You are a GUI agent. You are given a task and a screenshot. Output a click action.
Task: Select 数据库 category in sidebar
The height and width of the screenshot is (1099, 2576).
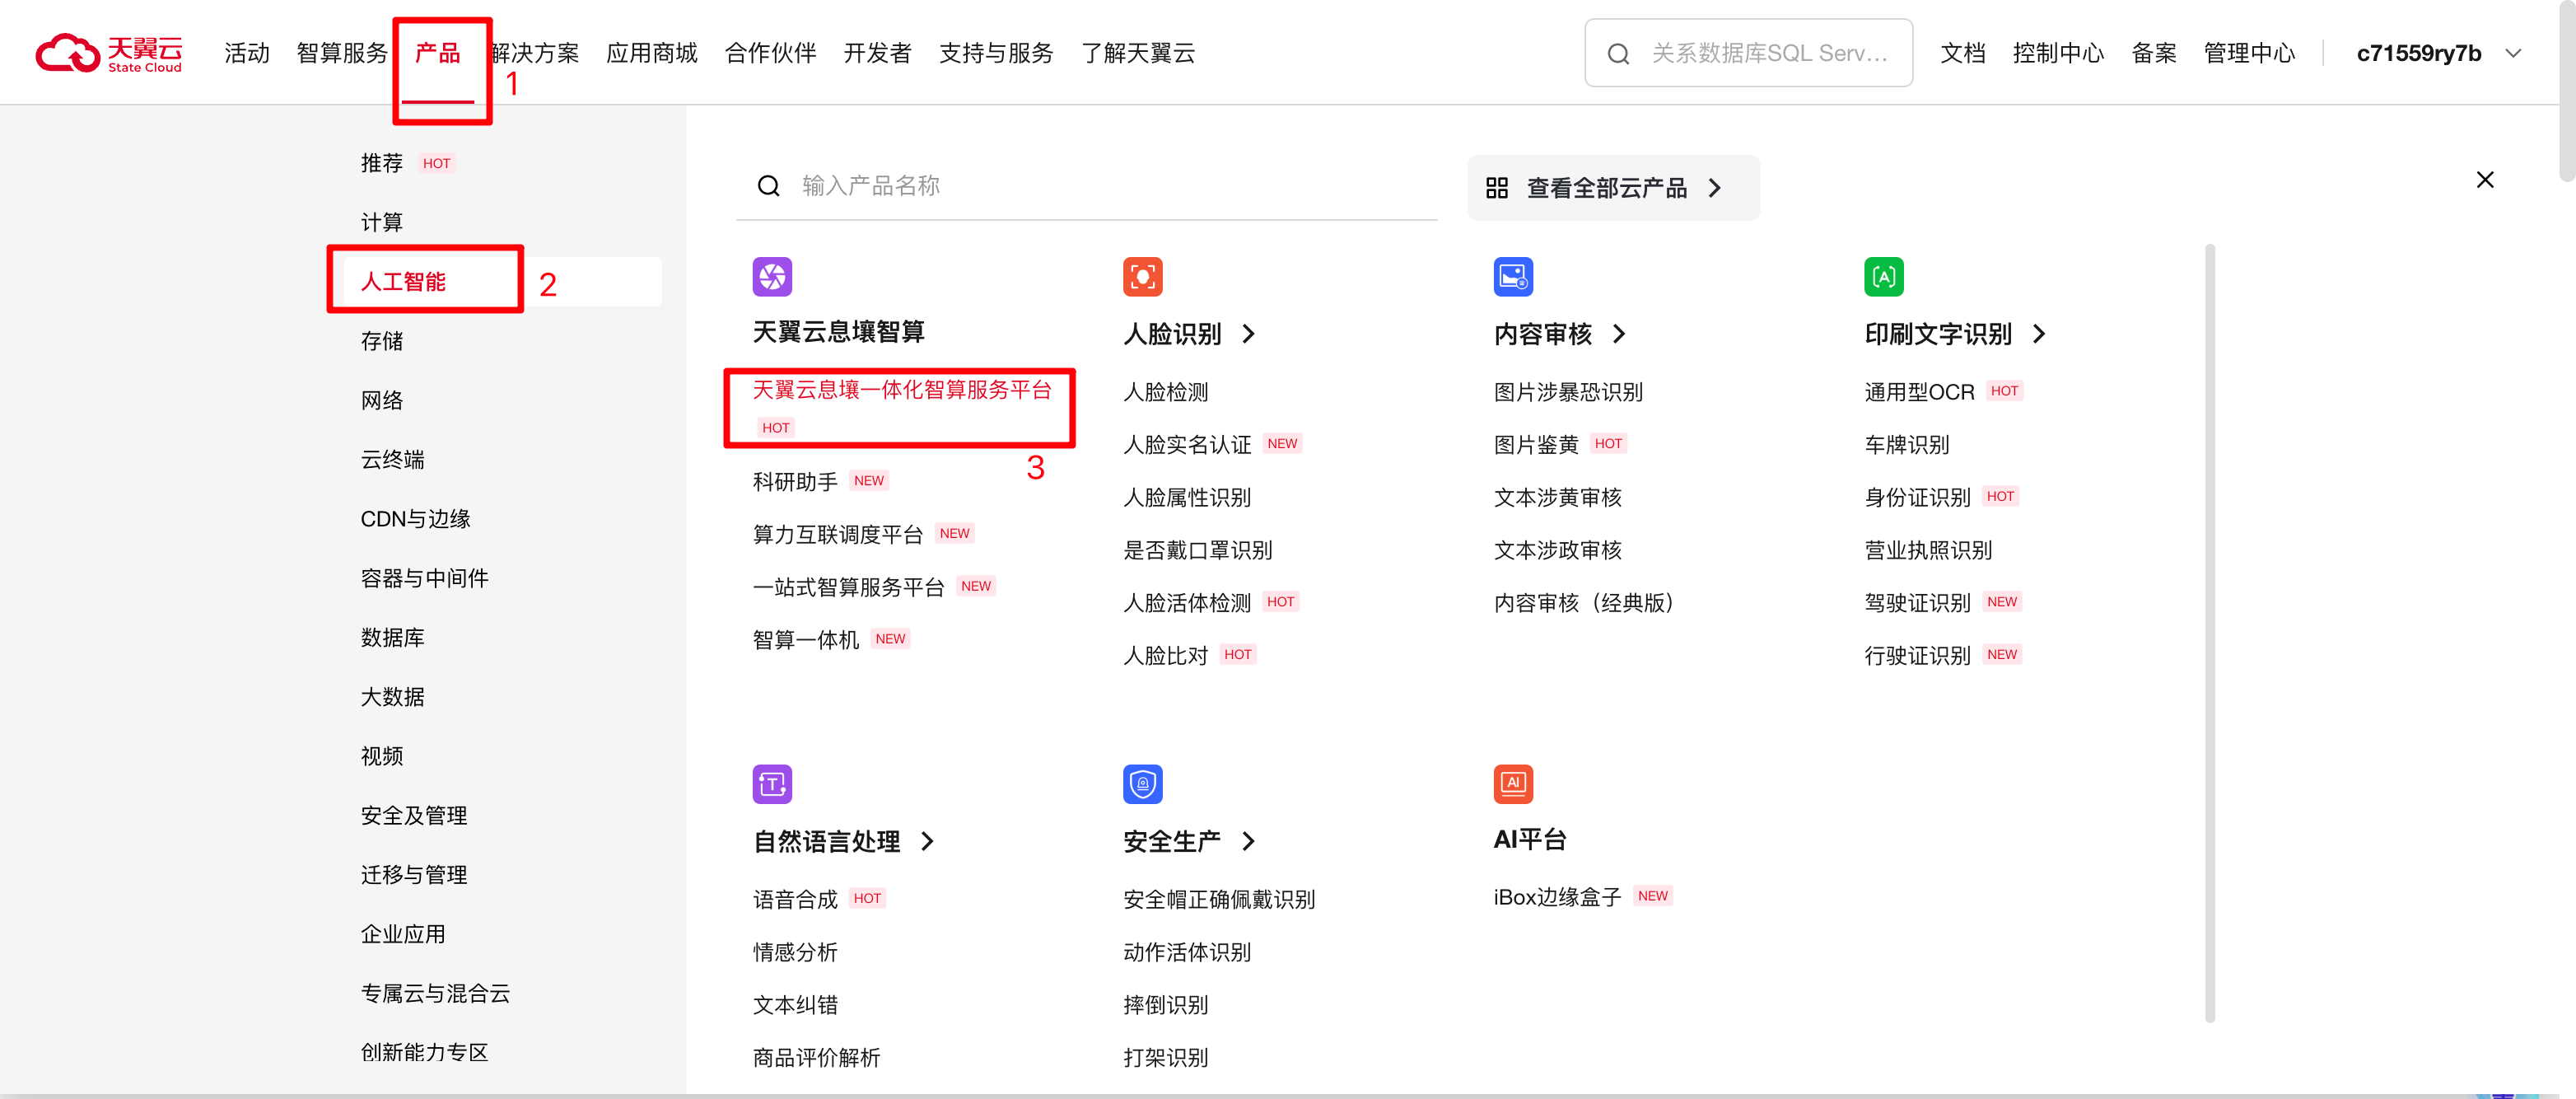coord(393,637)
